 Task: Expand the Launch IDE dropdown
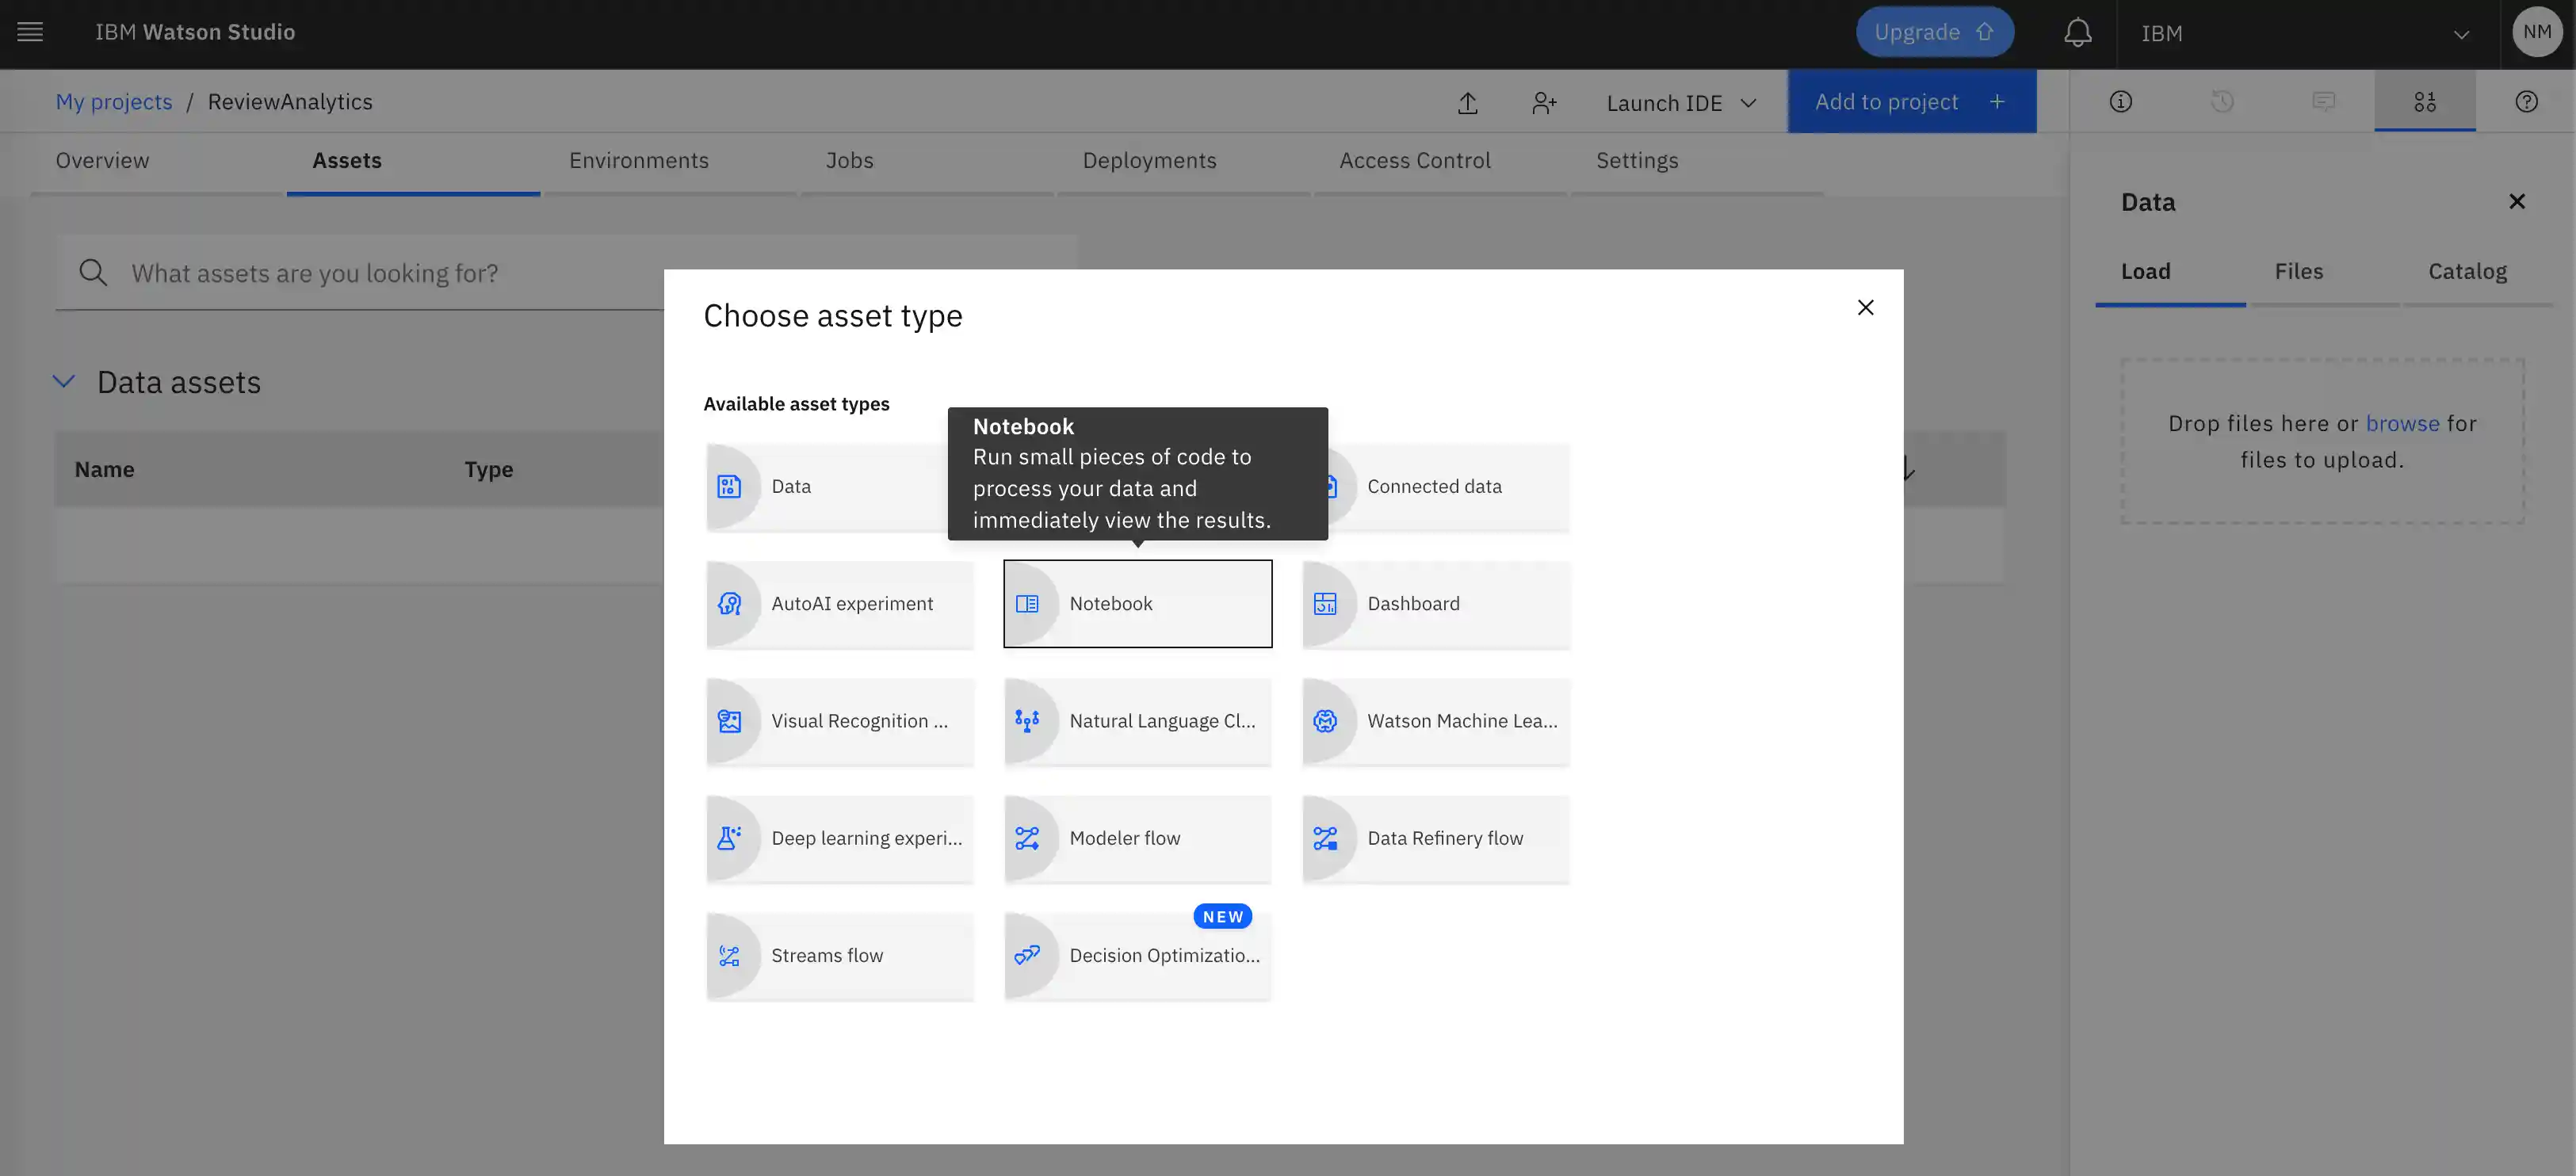point(1681,103)
